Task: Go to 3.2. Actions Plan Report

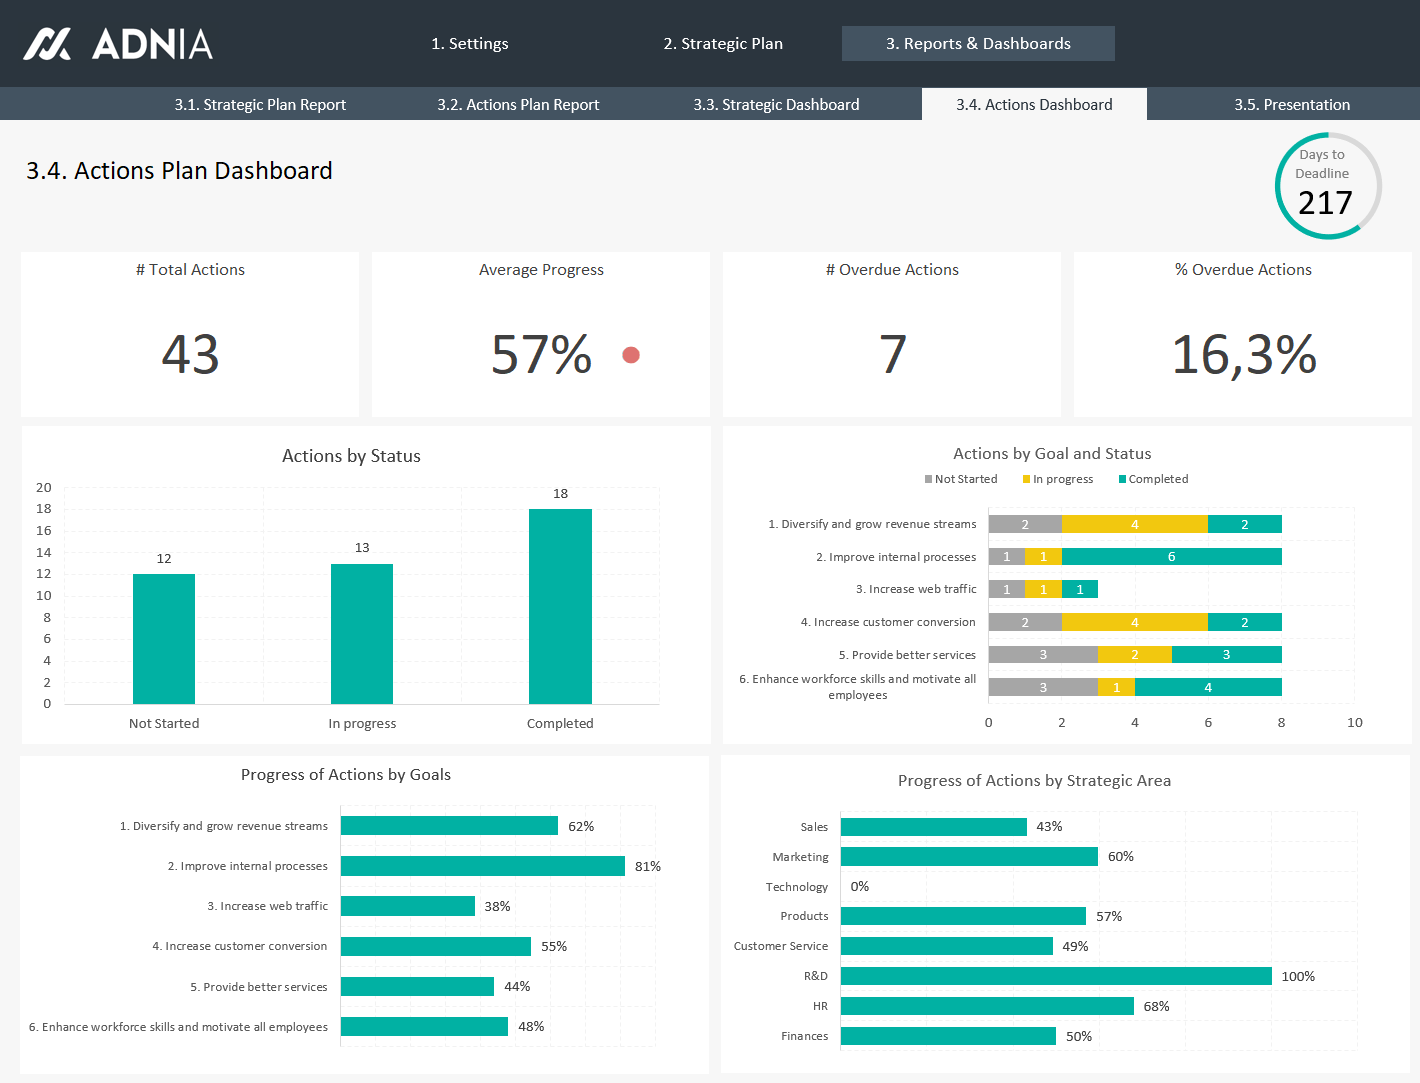Action: pos(518,105)
